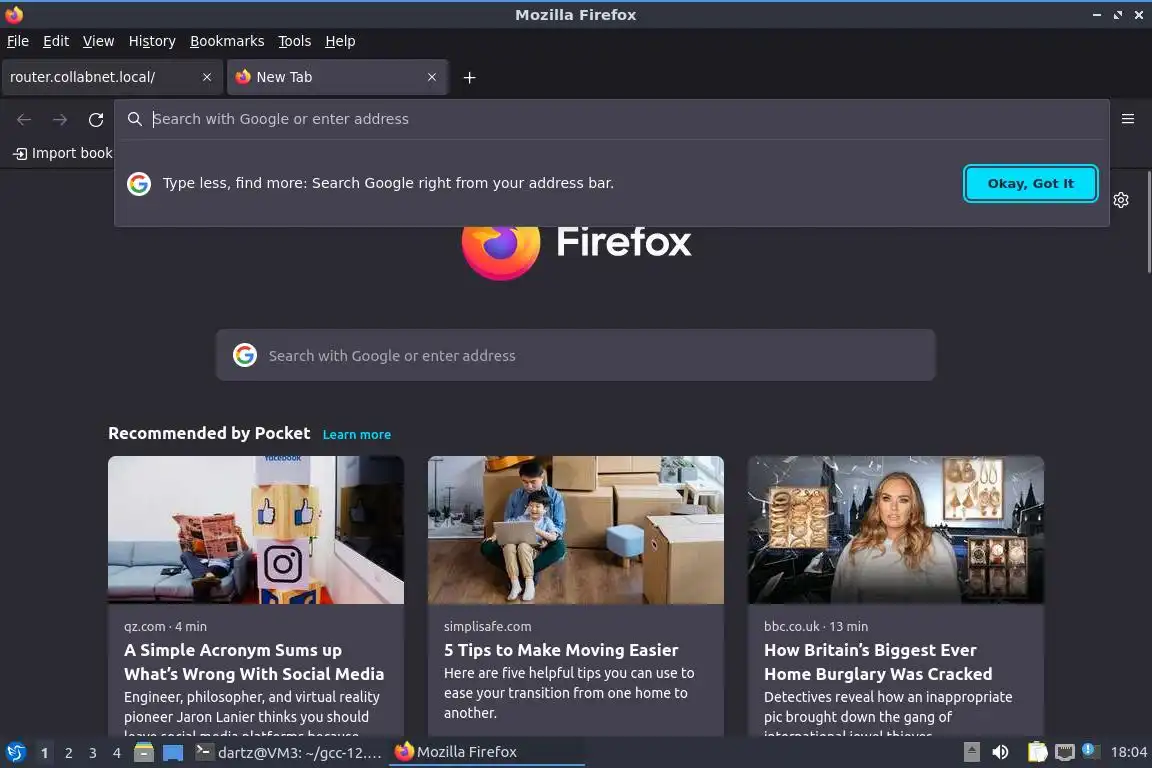Screen dimensions: 1152x768
Task: Click the Back navigation arrow
Action: click(x=24, y=119)
